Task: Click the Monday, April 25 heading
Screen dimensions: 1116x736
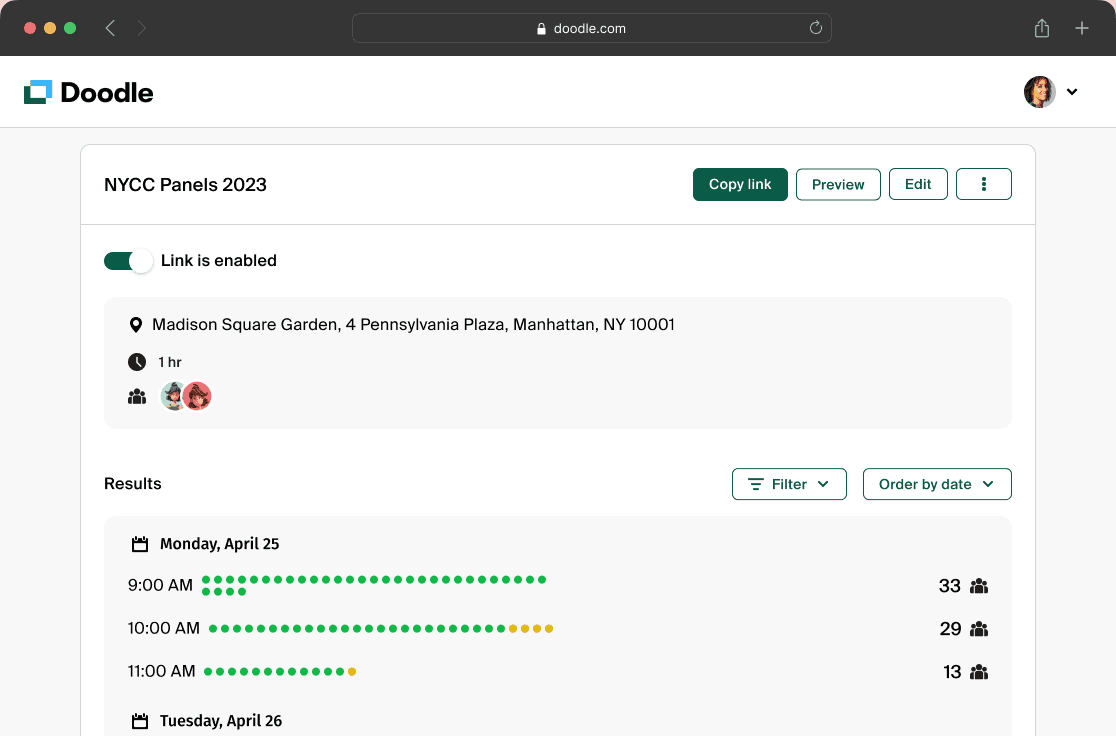Action: 219,544
